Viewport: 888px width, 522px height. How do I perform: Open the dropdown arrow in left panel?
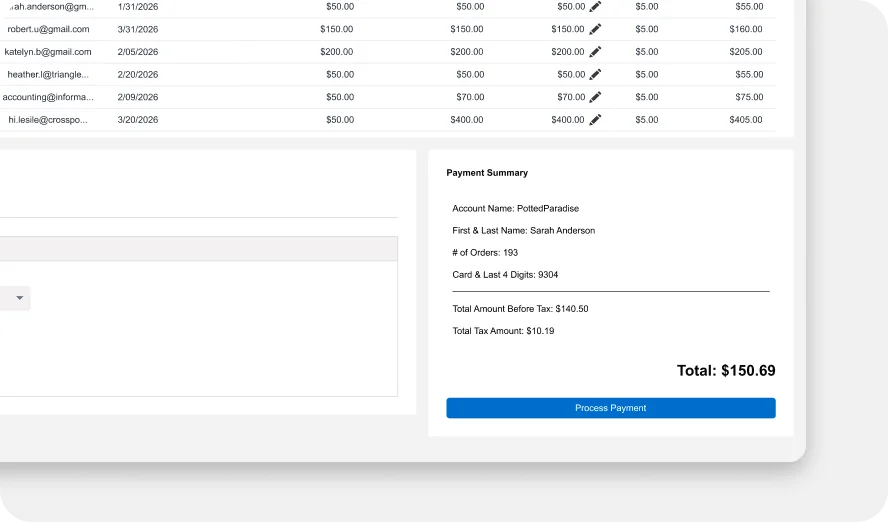click(x=19, y=298)
